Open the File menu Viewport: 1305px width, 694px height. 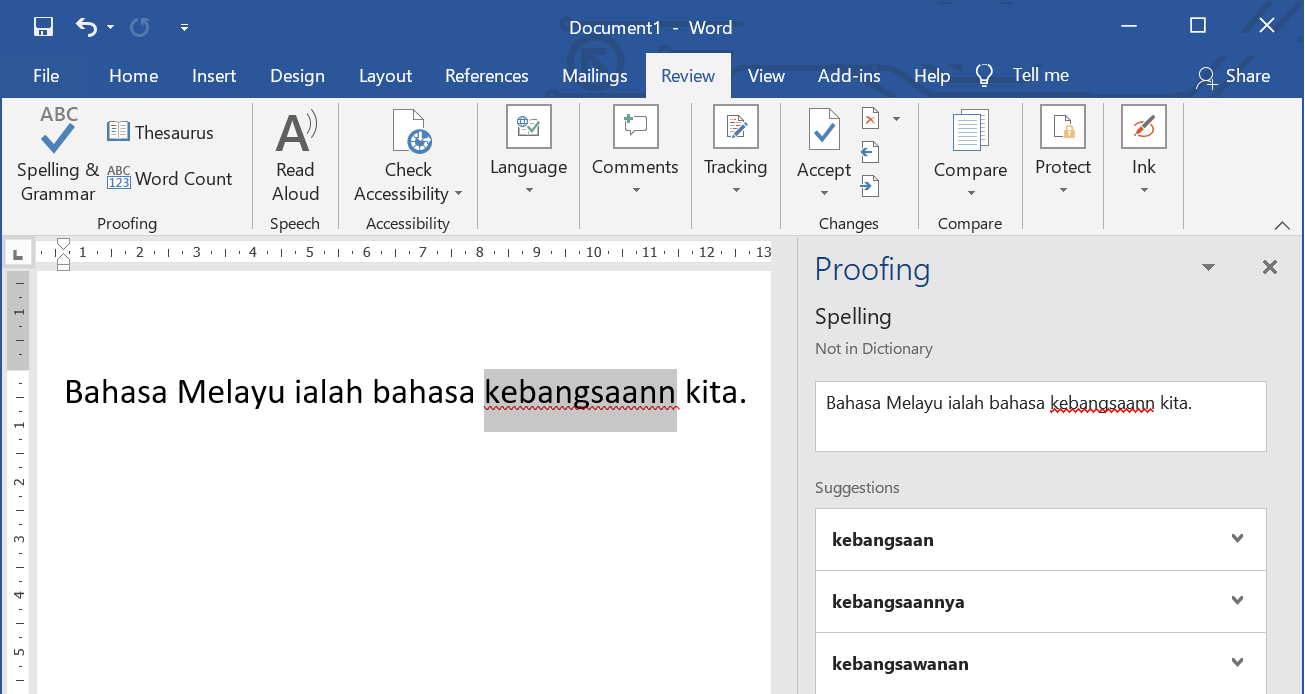coord(46,76)
